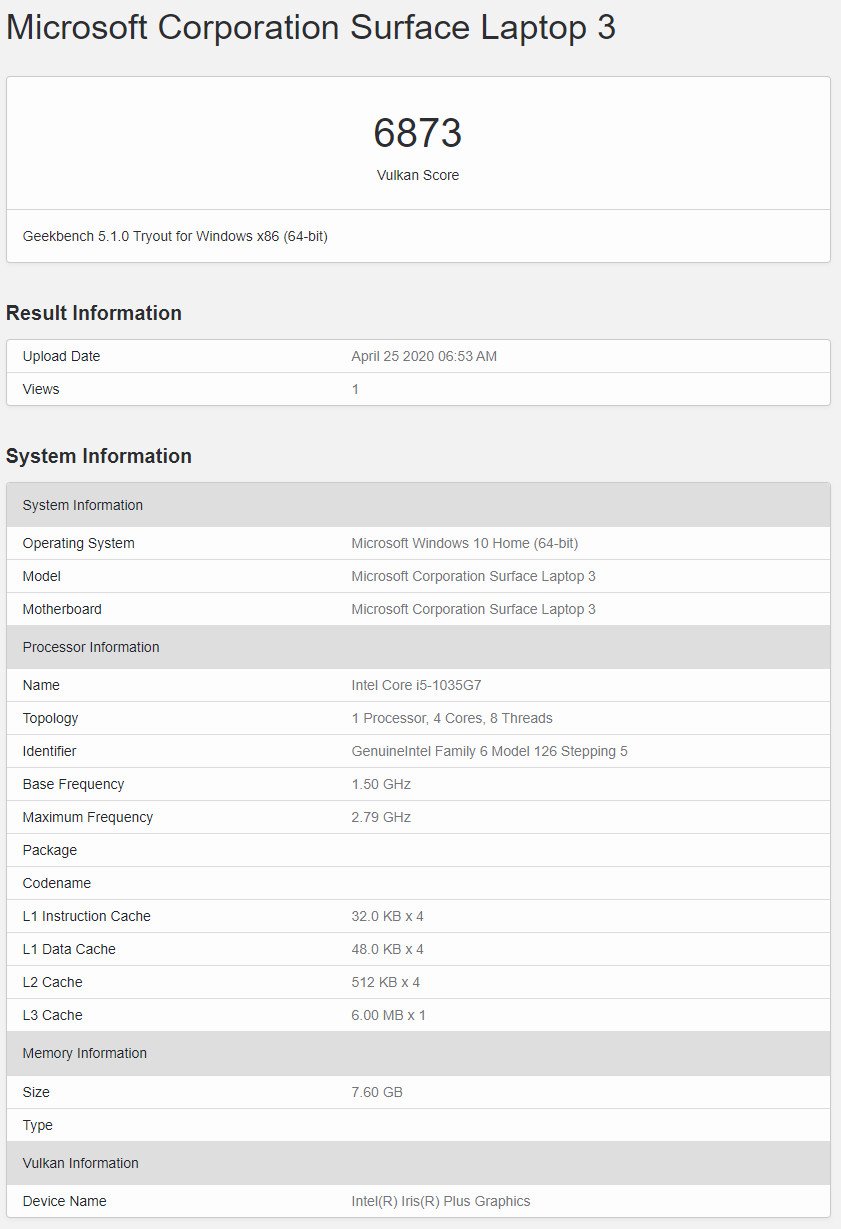
Task: Click the Result Information heading
Action: [x=94, y=313]
